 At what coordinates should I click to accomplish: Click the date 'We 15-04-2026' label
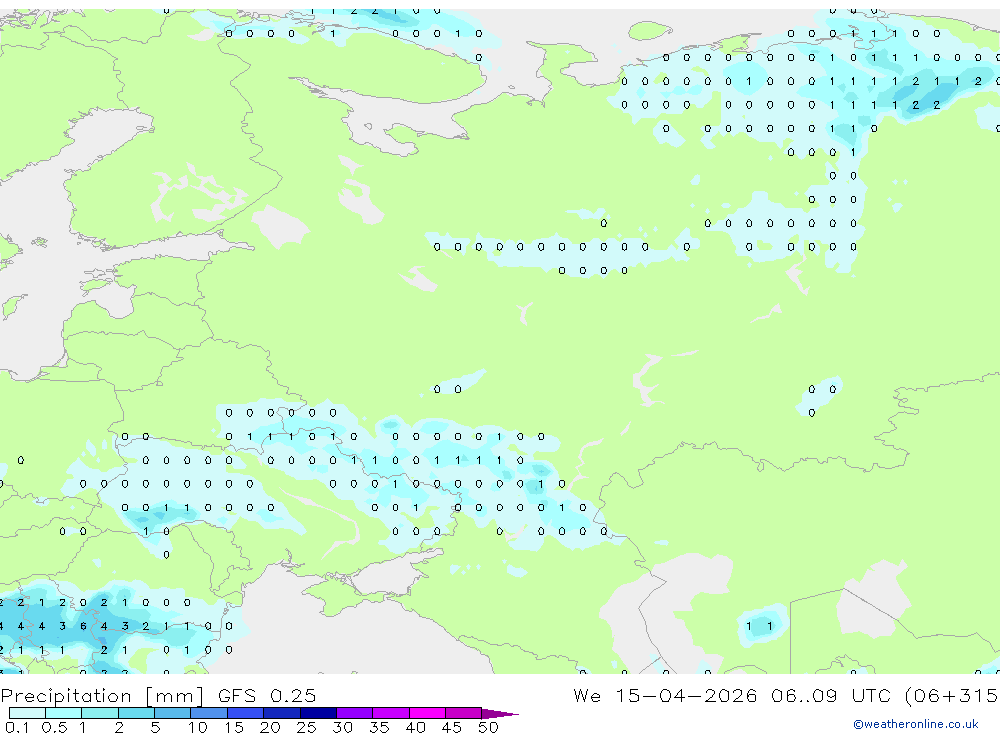coord(665,695)
